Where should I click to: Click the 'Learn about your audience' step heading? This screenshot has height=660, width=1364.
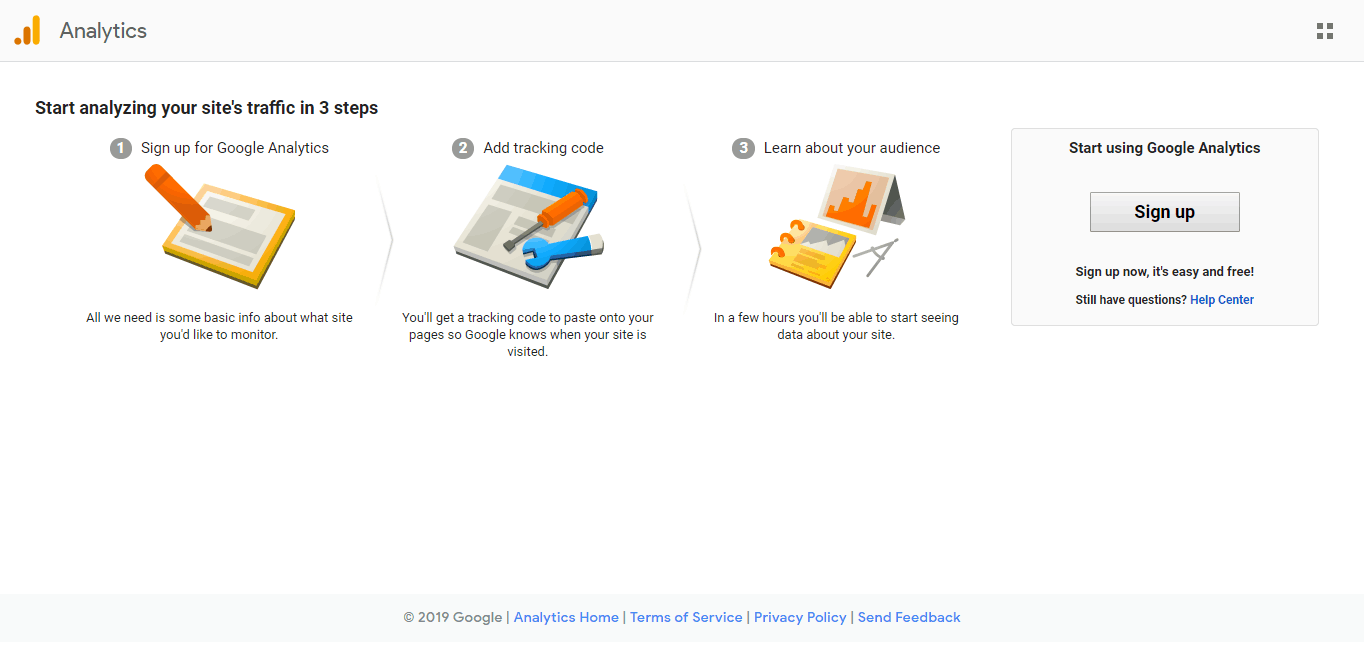pyautogui.click(x=852, y=148)
